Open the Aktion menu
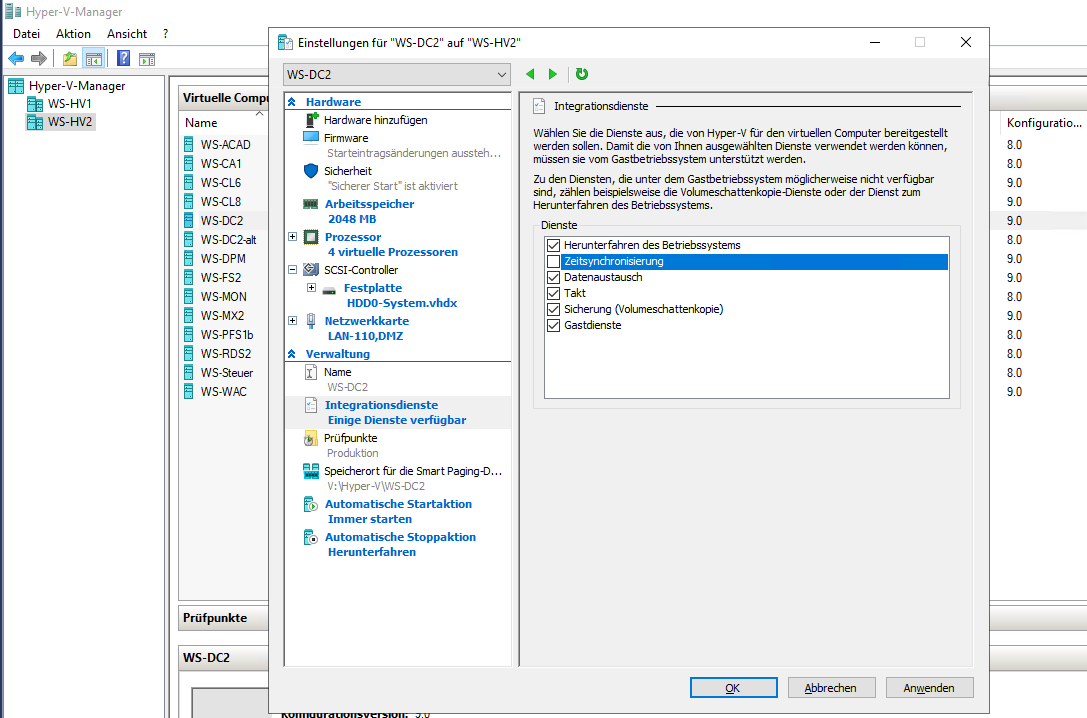Screen dimensions: 1087x718 tap(73, 34)
